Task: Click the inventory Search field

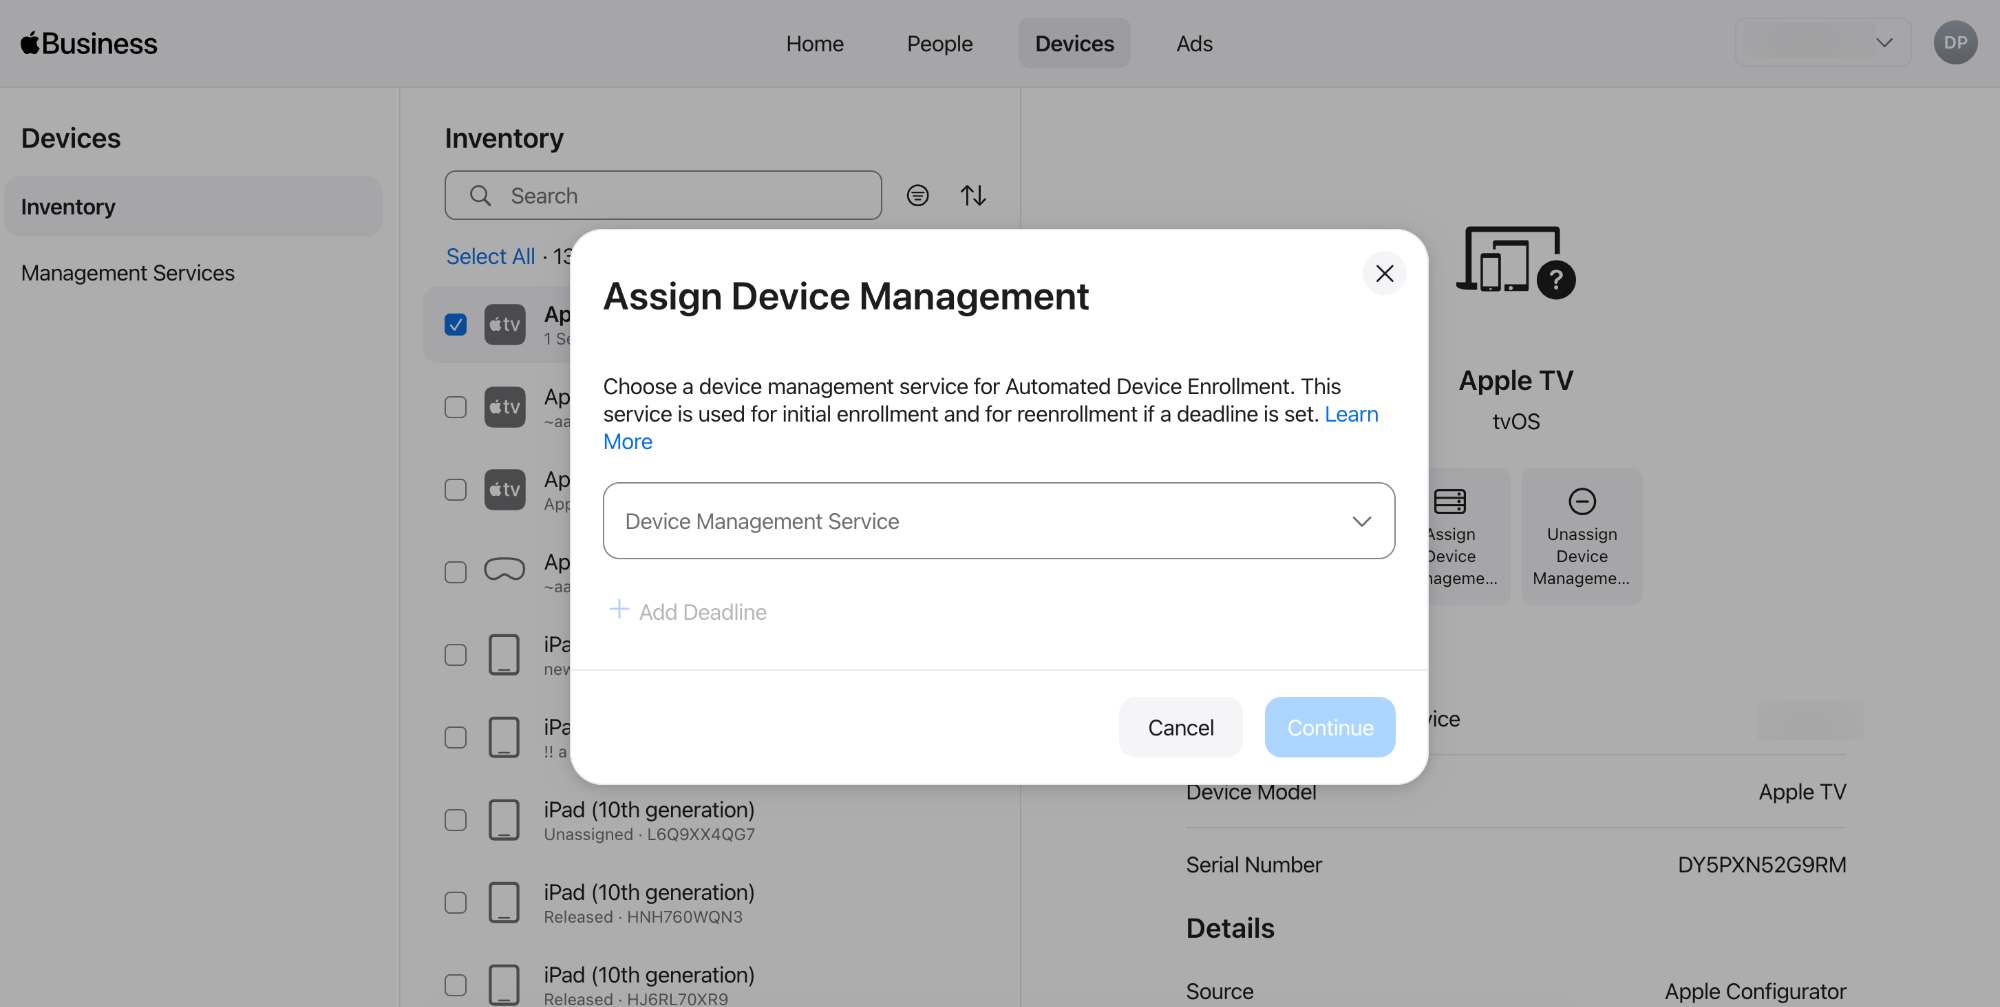Action: tap(663, 195)
